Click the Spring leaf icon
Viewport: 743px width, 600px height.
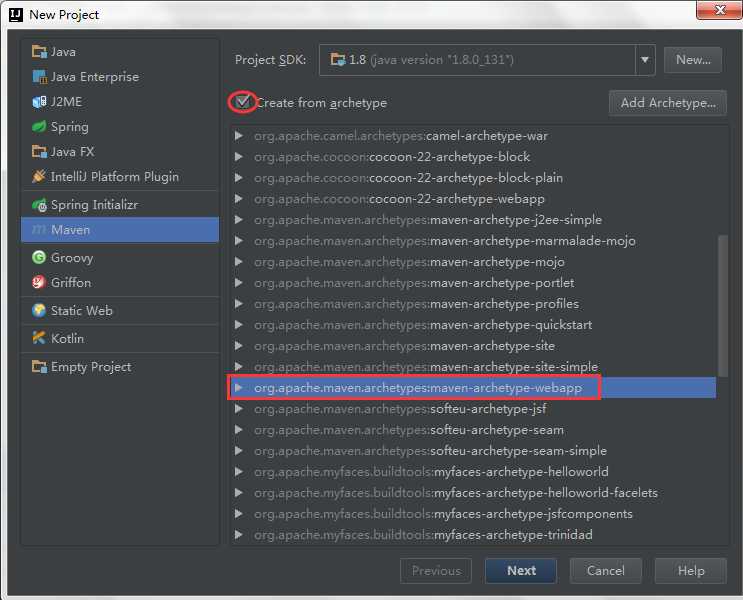point(39,127)
